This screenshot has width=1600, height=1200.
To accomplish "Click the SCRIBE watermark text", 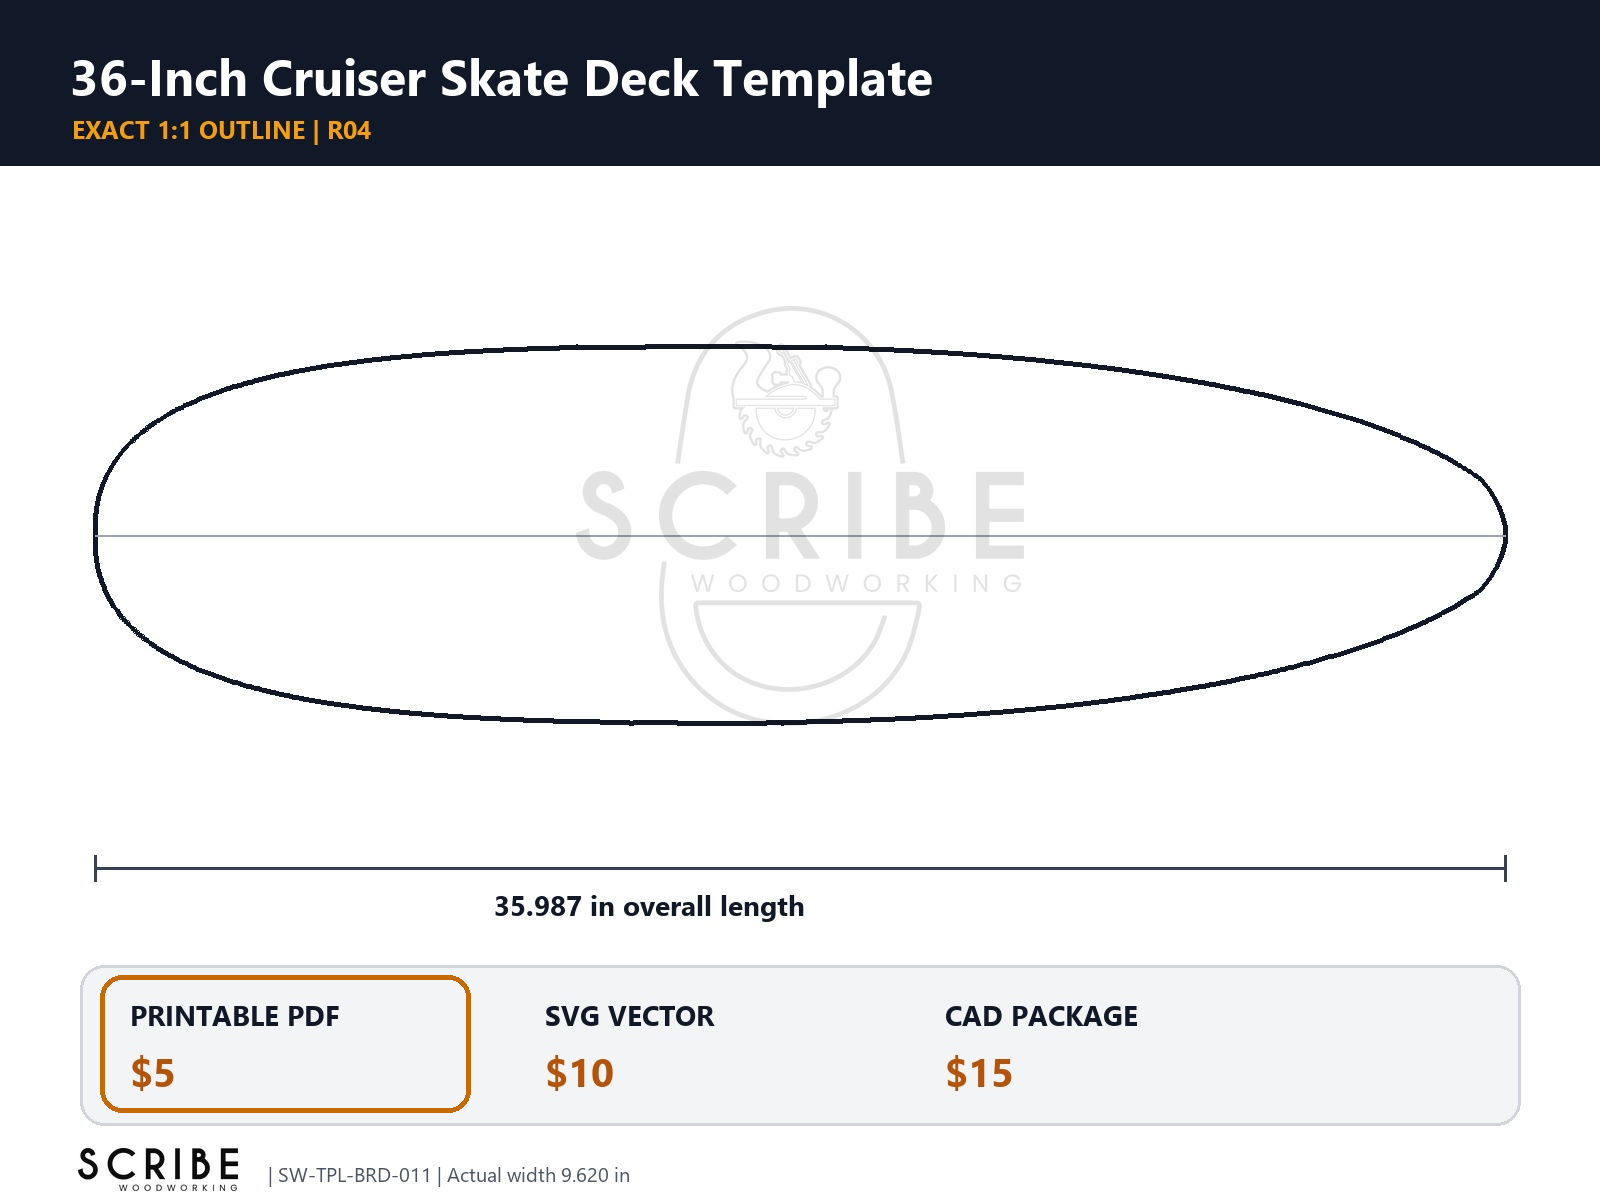I will coord(802,516).
